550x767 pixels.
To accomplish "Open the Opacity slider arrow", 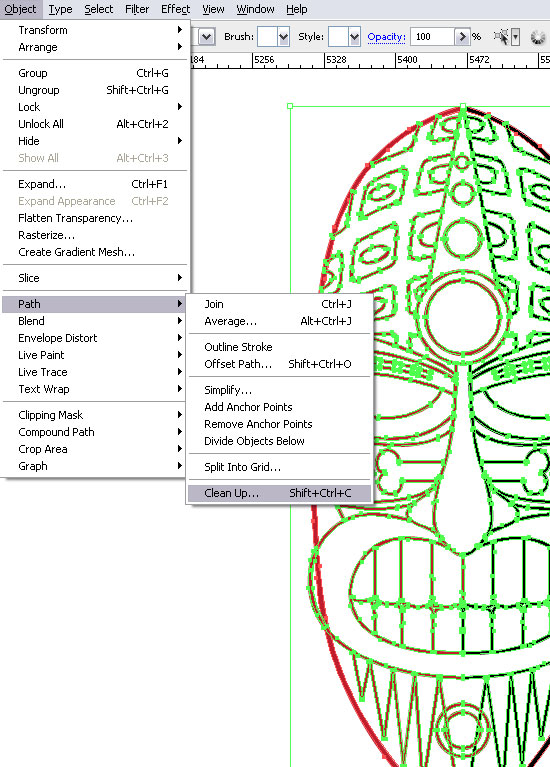I will click(x=462, y=37).
